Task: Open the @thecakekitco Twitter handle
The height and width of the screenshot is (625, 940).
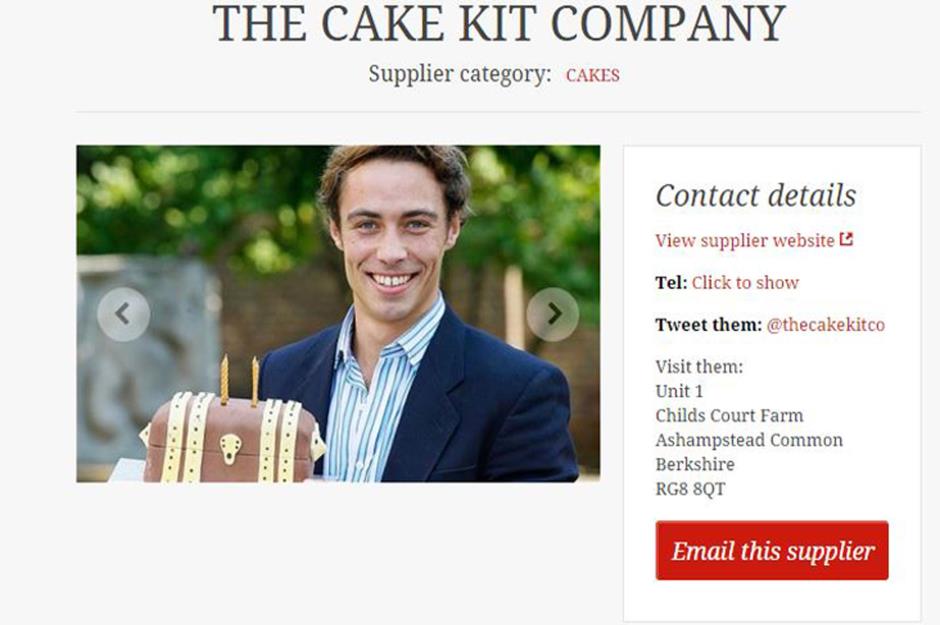Action: (825, 325)
